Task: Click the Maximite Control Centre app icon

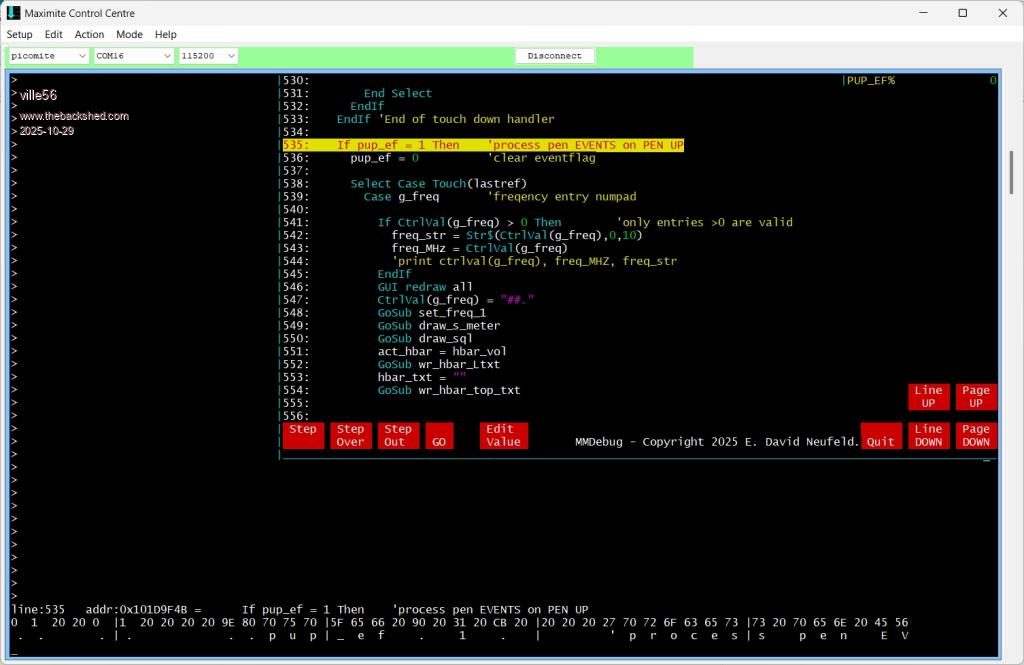Action: coord(13,13)
